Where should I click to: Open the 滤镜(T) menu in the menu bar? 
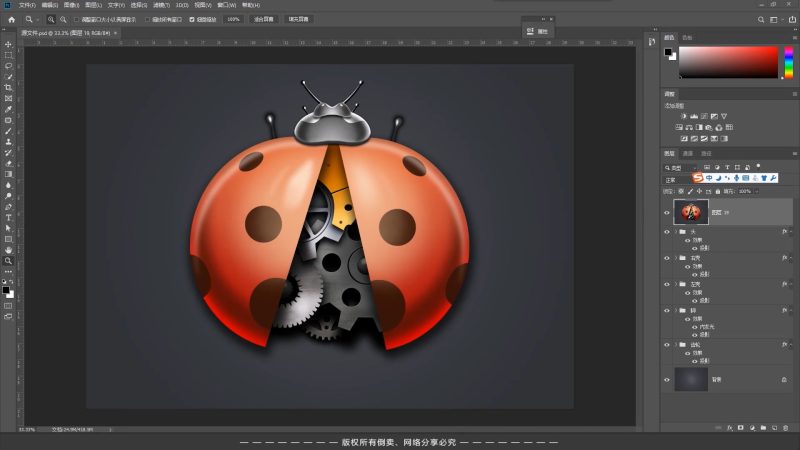pos(160,4)
